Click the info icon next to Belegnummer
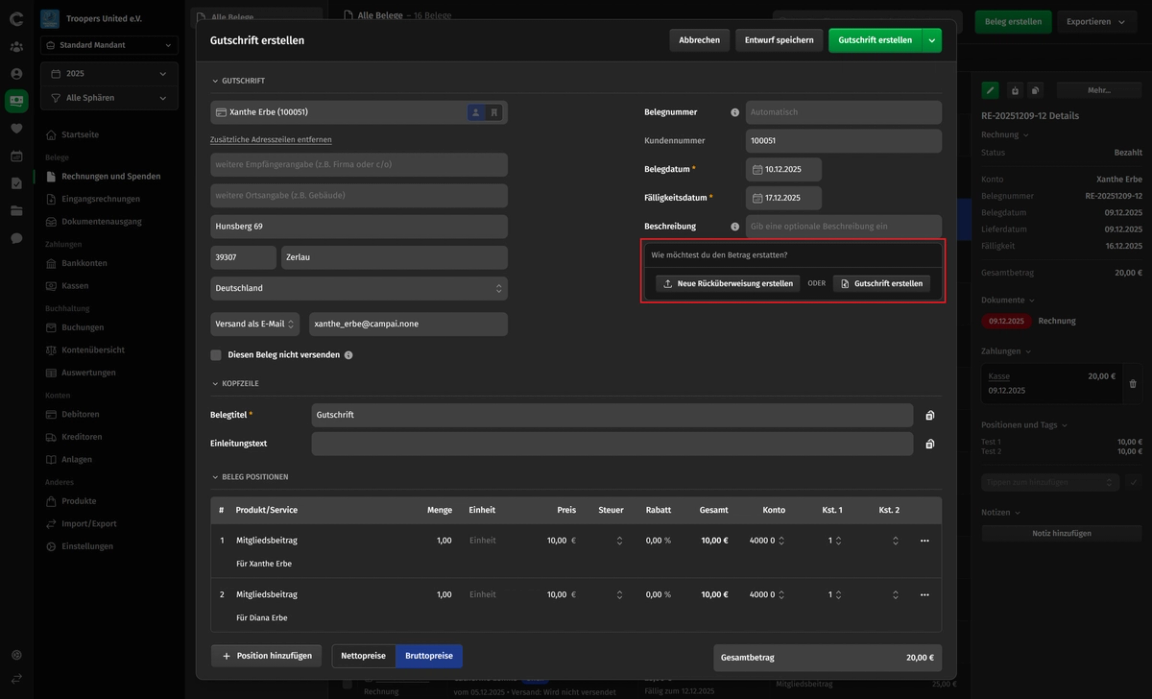This screenshot has height=699, width=1152. 735,113
